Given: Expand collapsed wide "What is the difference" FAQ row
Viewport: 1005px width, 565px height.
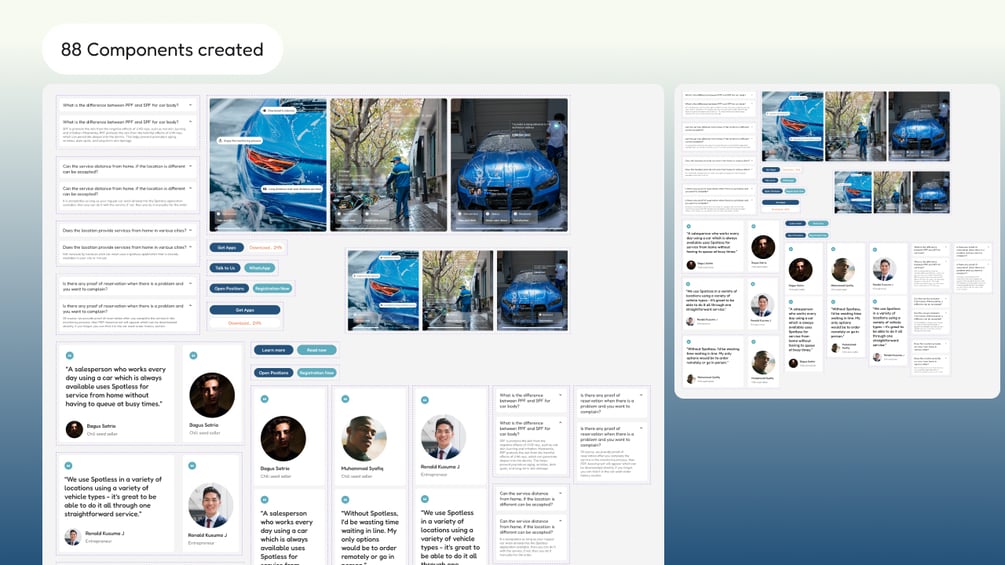Looking at the screenshot, I should click(x=128, y=105).
